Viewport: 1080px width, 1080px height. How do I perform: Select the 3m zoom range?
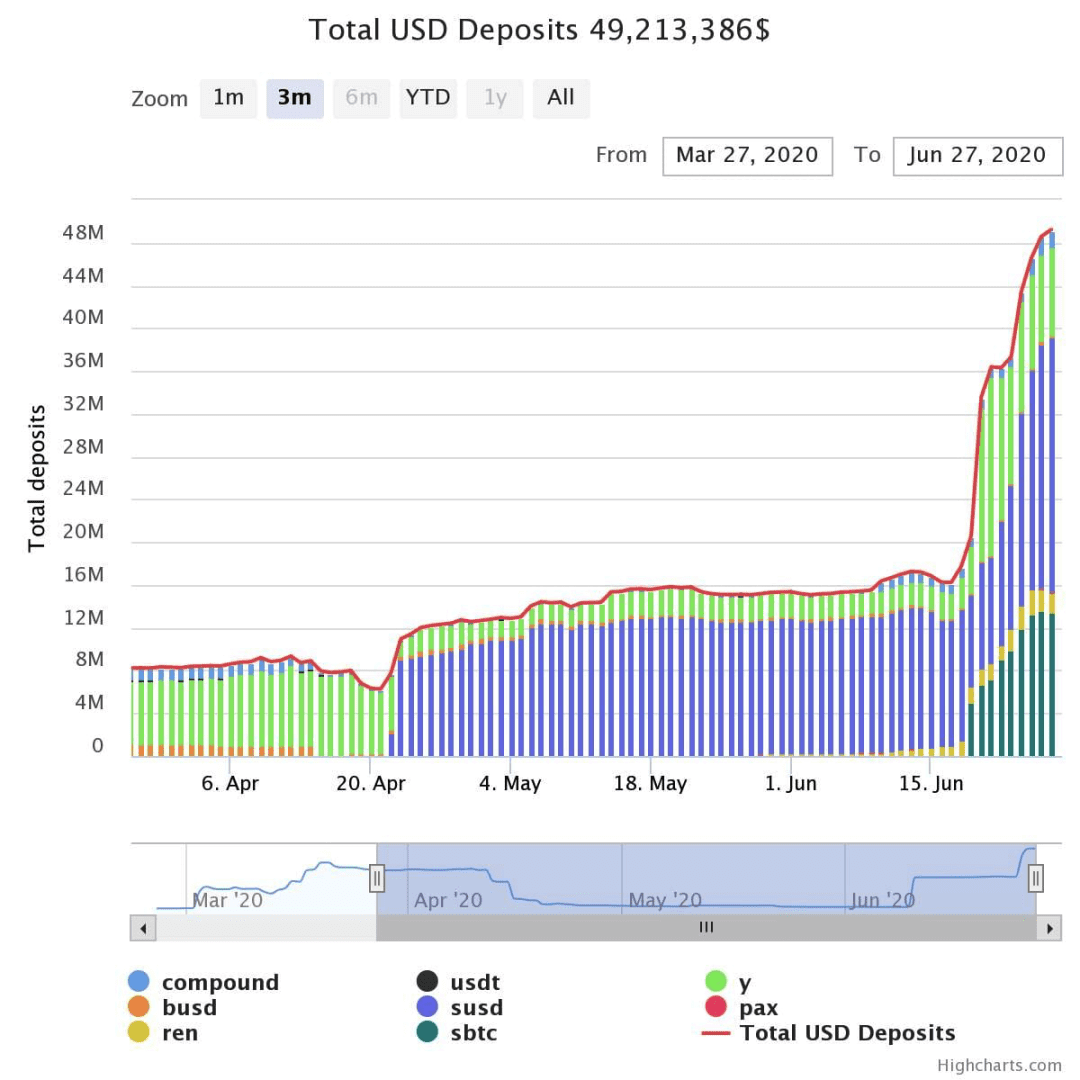(x=295, y=98)
